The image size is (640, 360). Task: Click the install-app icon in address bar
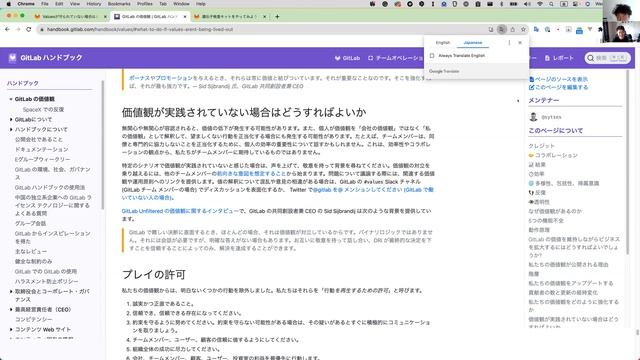pyautogui.click(x=491, y=29)
